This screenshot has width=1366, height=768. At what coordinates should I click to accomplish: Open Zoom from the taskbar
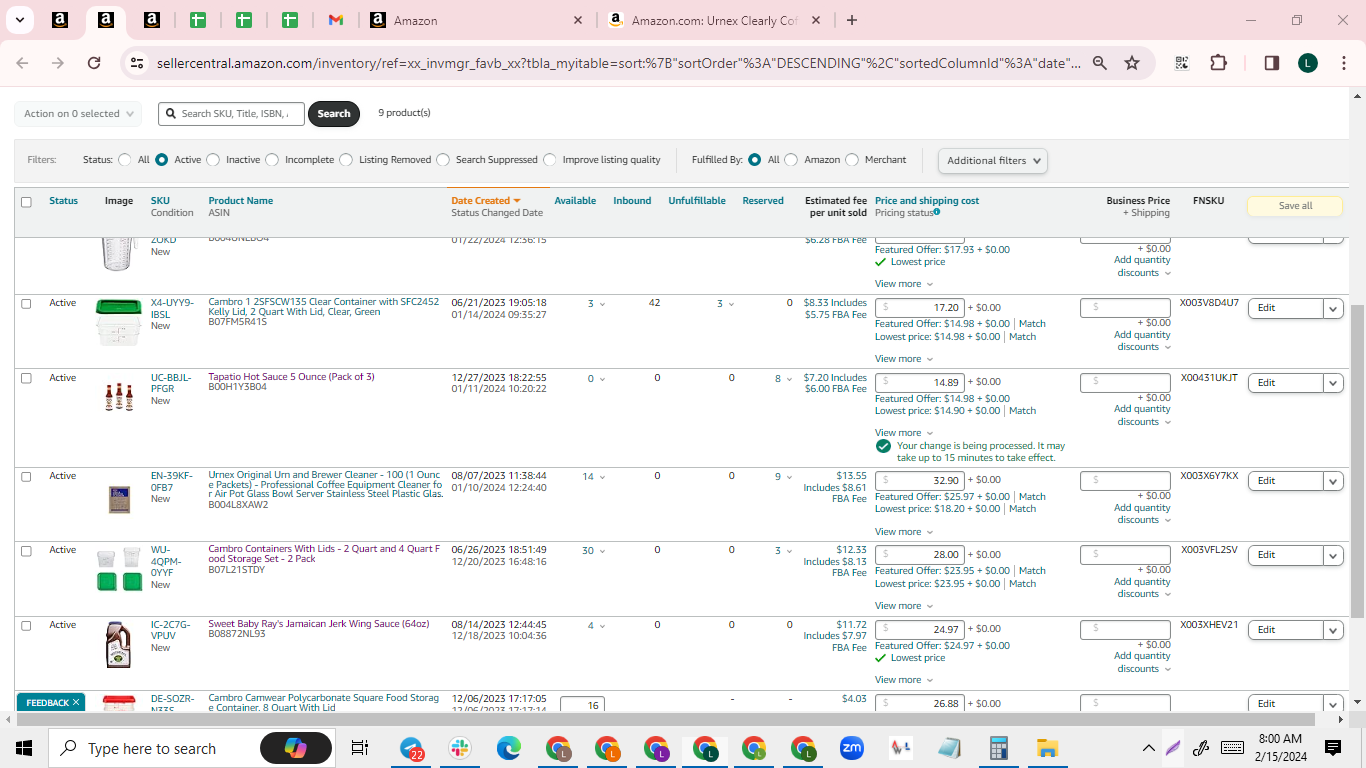pyautogui.click(x=852, y=748)
